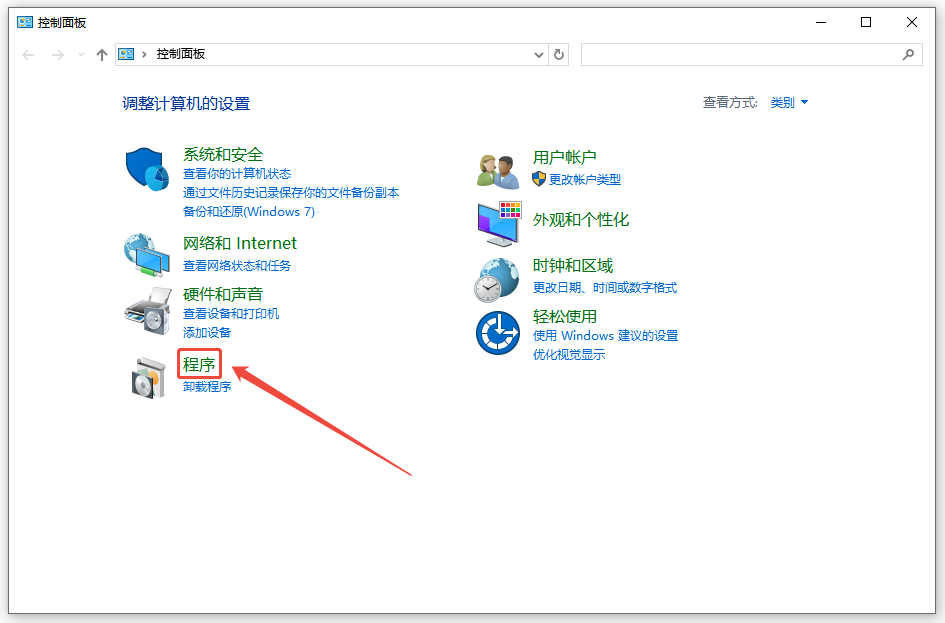Viewport: 945px width, 623px height.
Task: Click the Ease of Access icon
Action: tap(498, 333)
